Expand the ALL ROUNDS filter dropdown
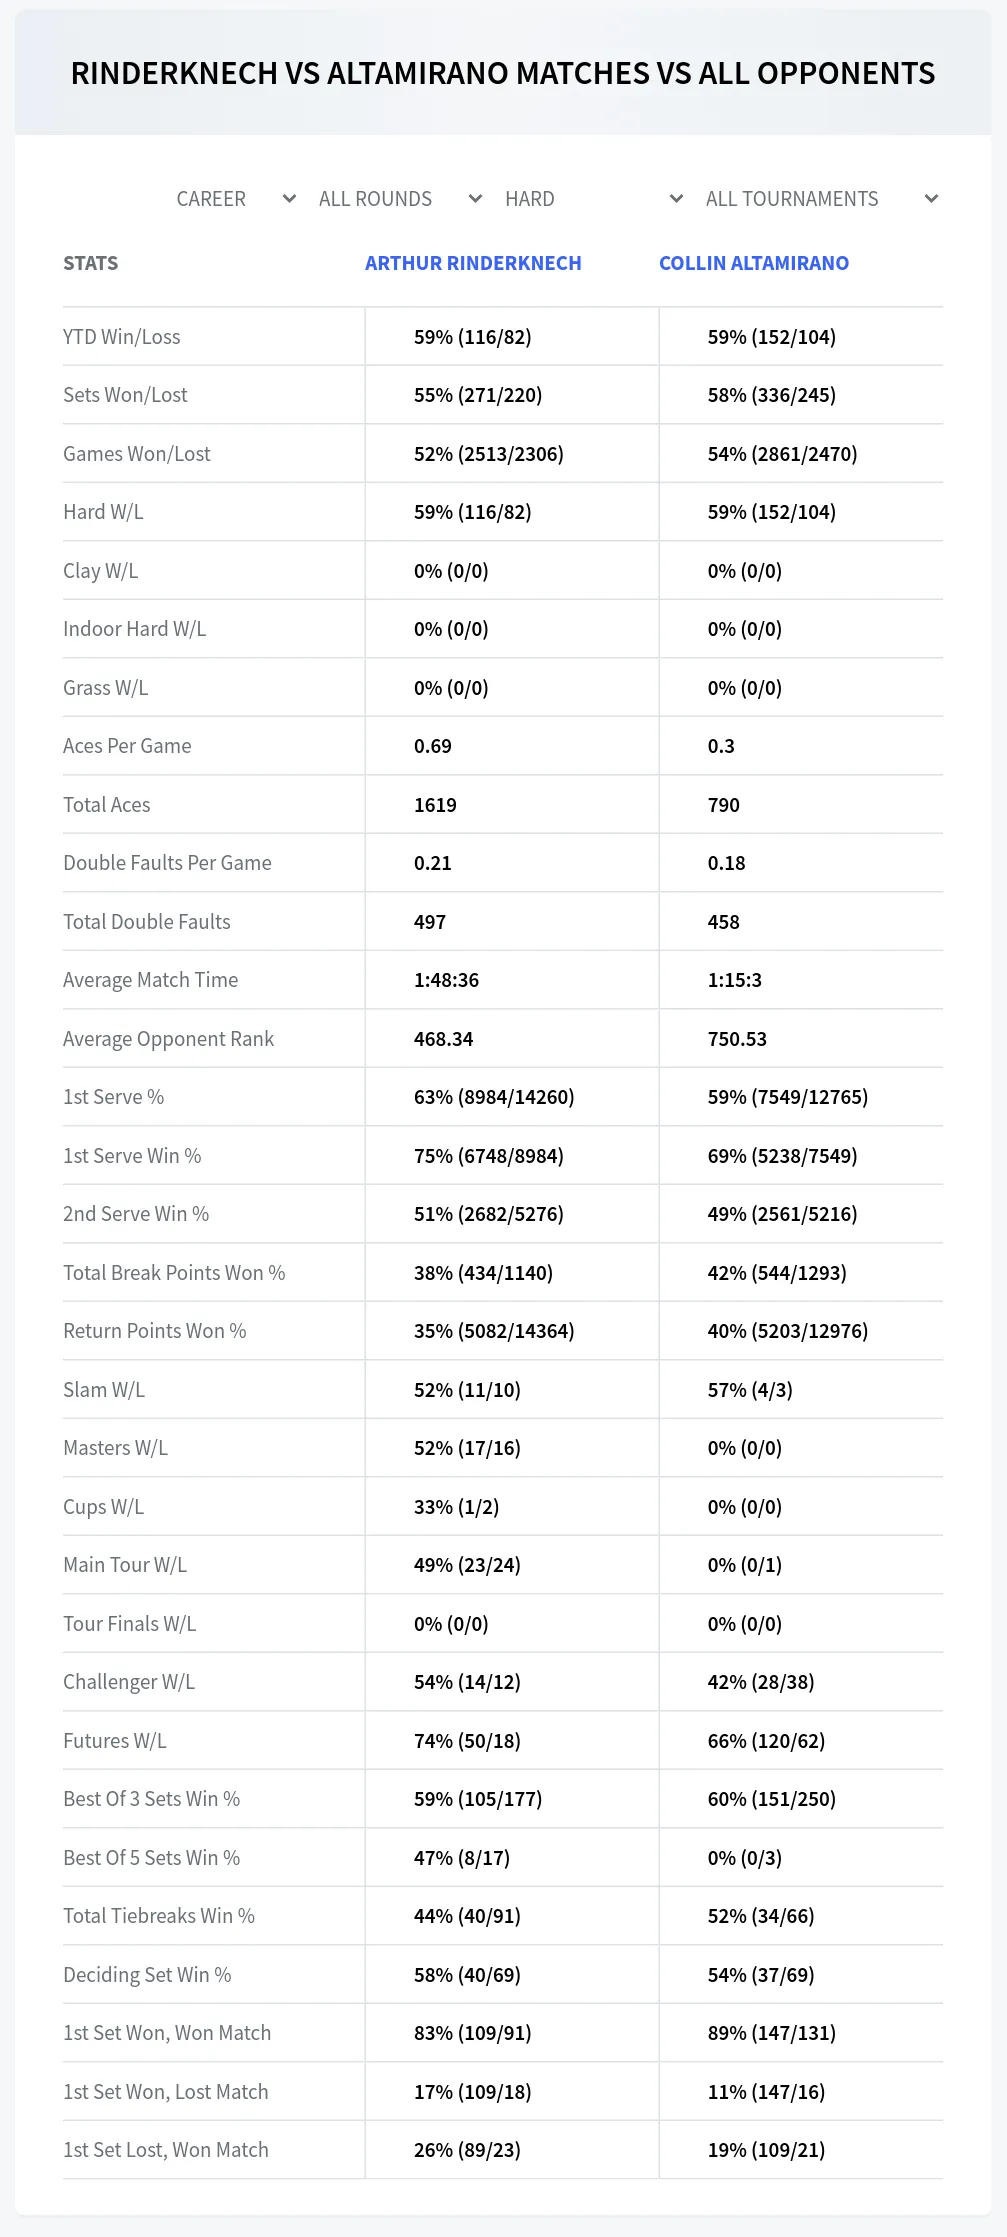 [x=400, y=199]
